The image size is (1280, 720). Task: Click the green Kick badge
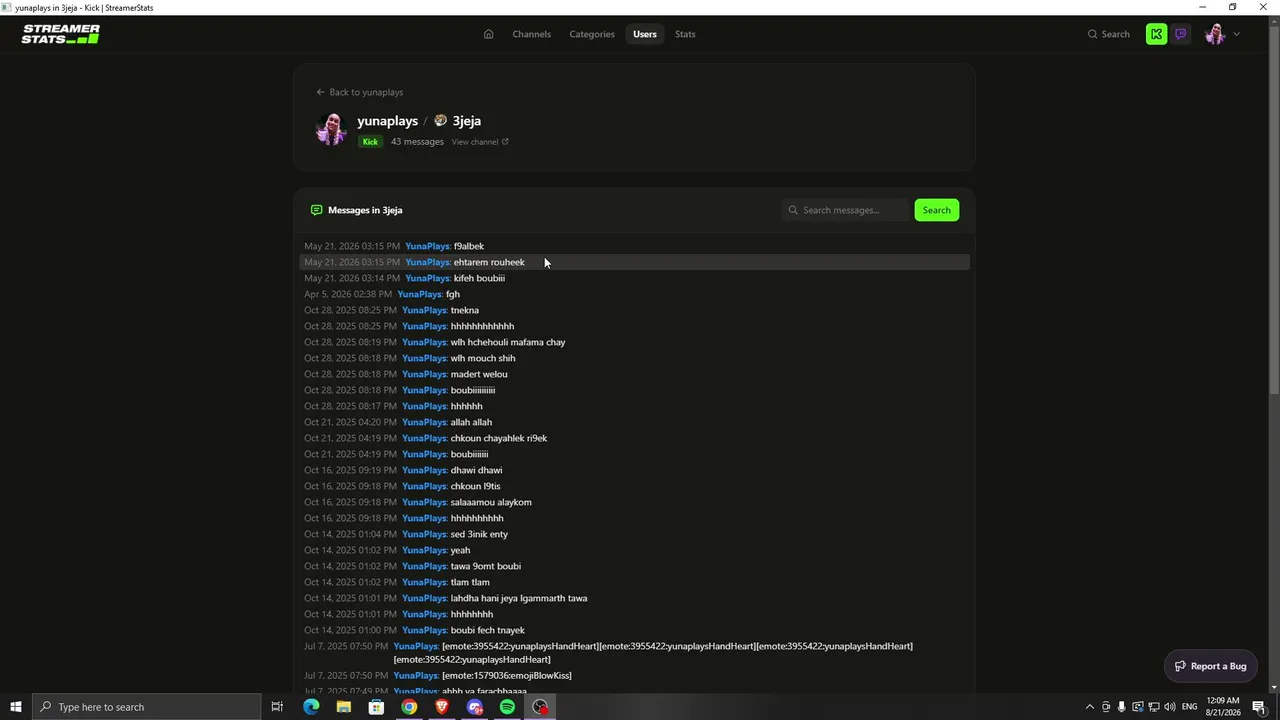[x=370, y=142]
